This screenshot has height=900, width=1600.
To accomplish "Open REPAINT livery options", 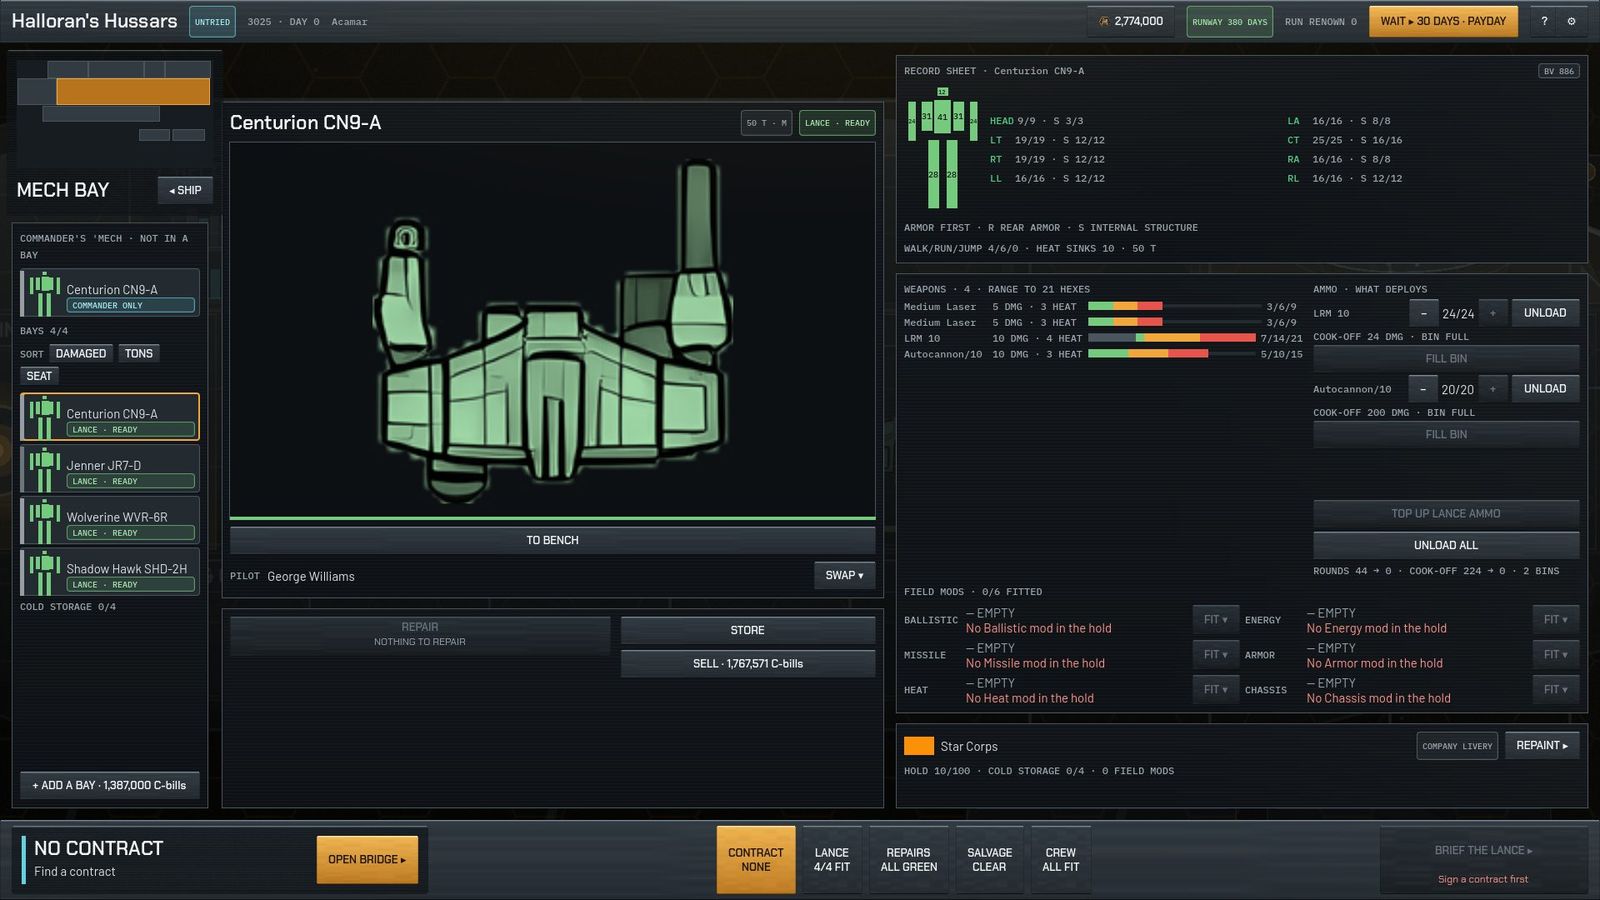I will click(x=1542, y=746).
